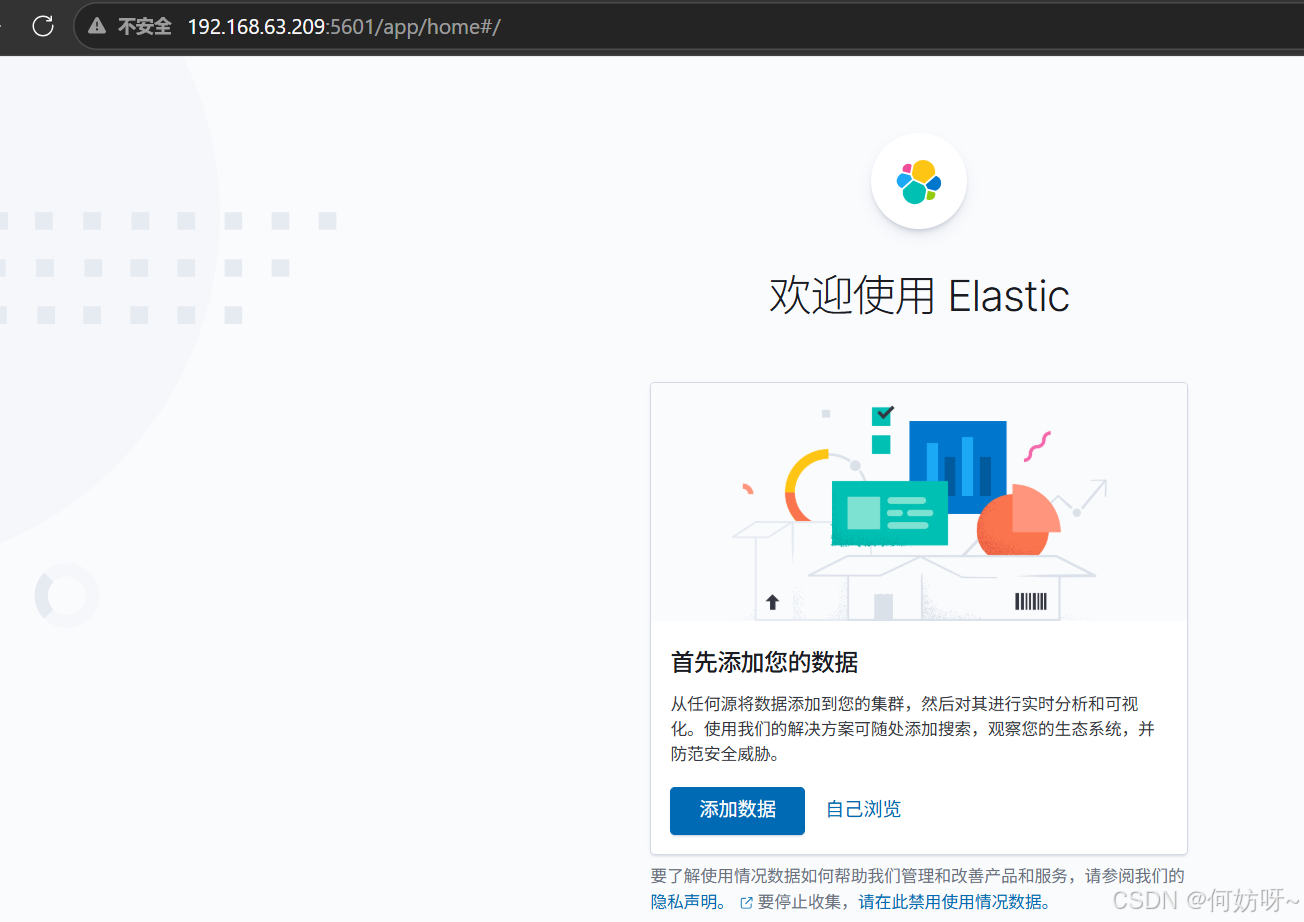1304x922 pixels.
Task: Click the 添加数据 button
Action: (737, 810)
